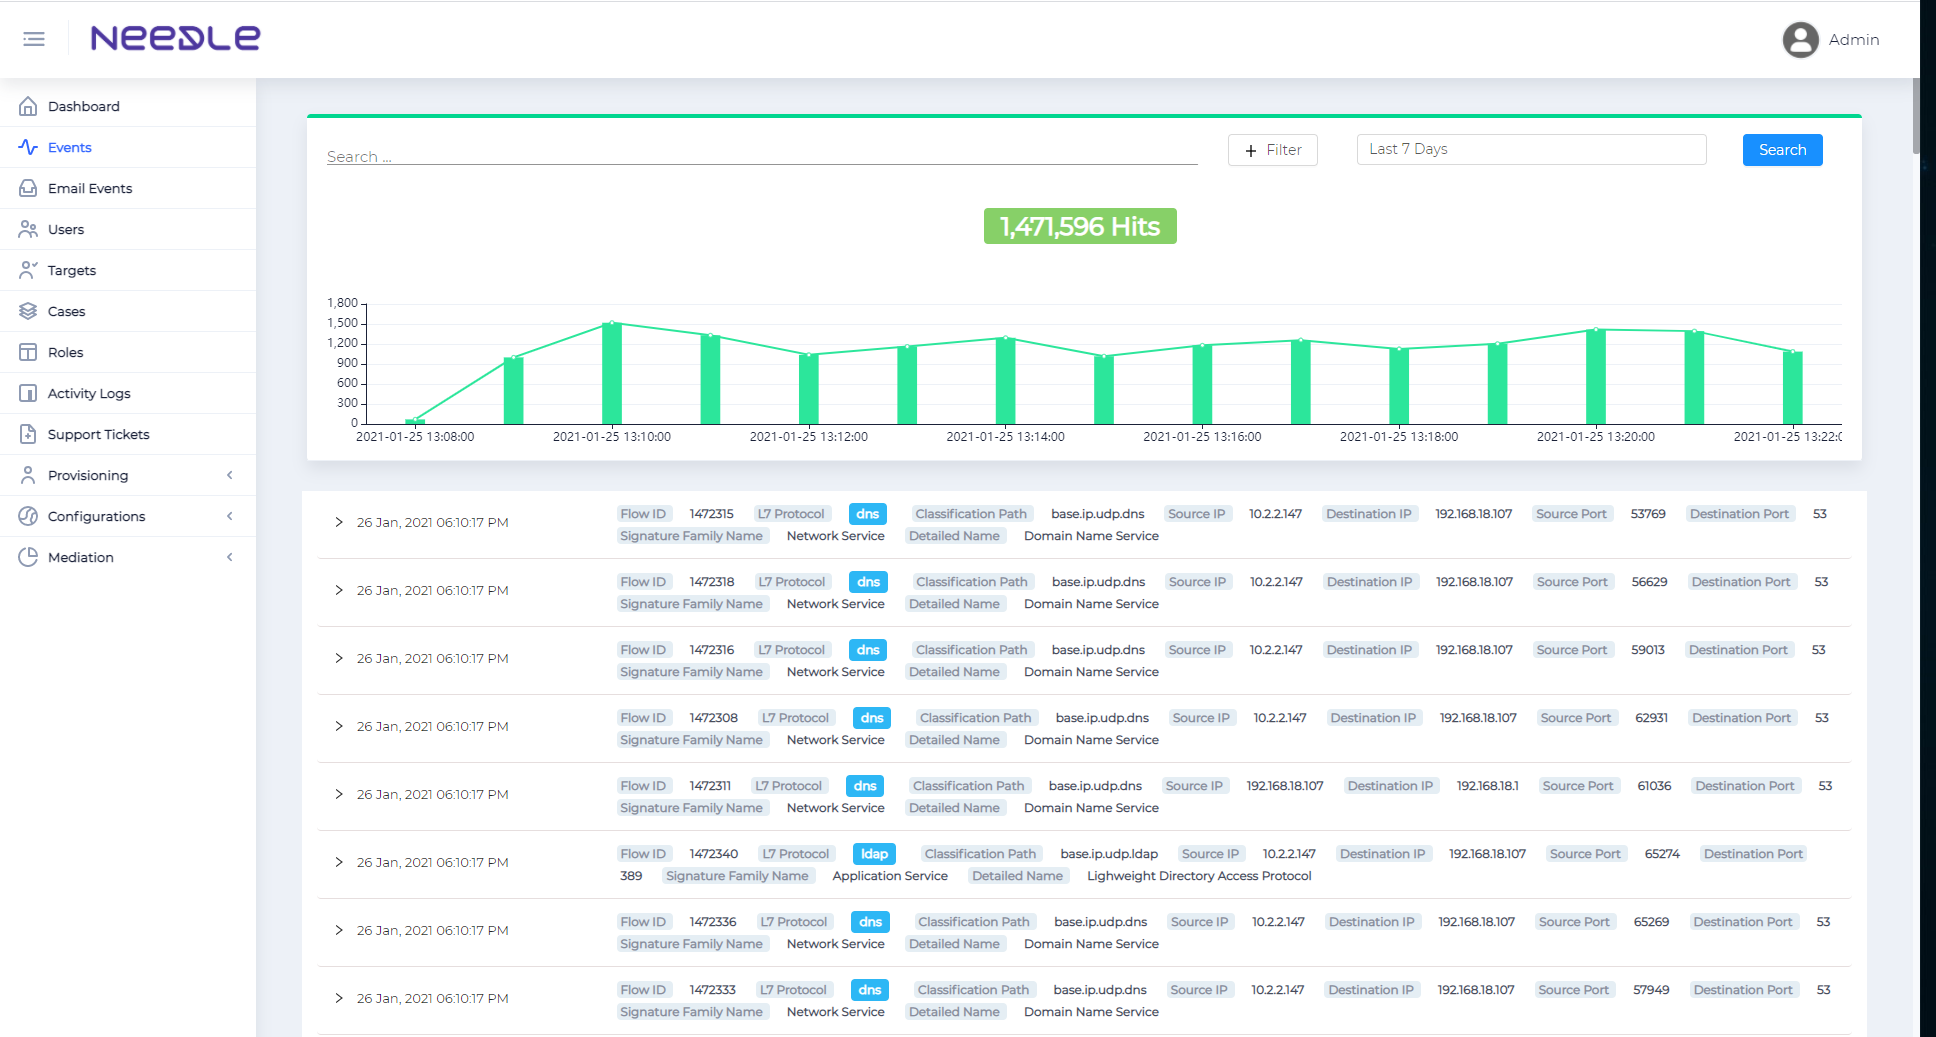Screen dimensions: 1936x1037
Task: Click the Activity Logs icon
Action: 28,393
